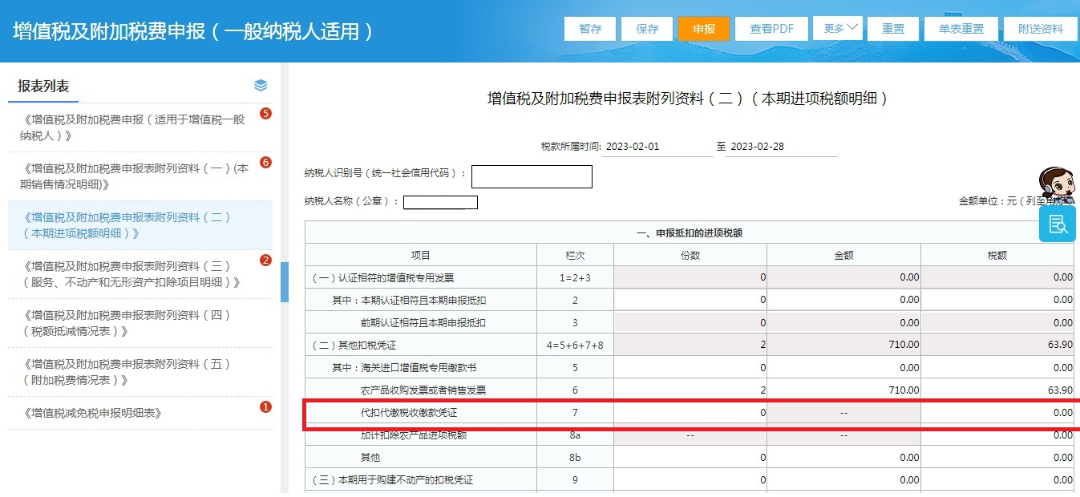Click the 份数 cell in row 2
The height and width of the screenshot is (497, 1080).
click(x=689, y=300)
